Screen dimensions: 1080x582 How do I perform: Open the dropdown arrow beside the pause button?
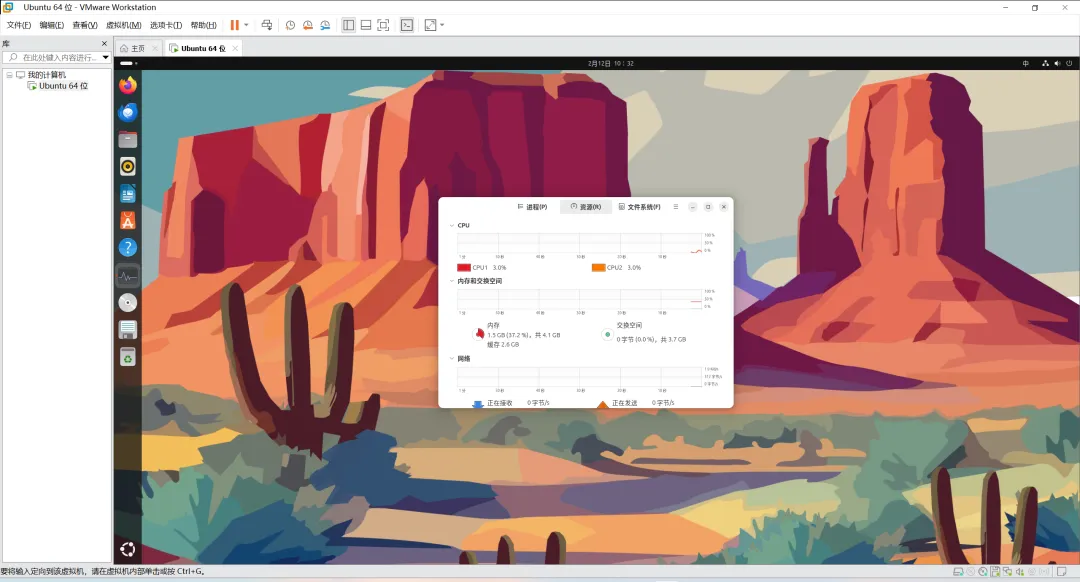[246, 25]
